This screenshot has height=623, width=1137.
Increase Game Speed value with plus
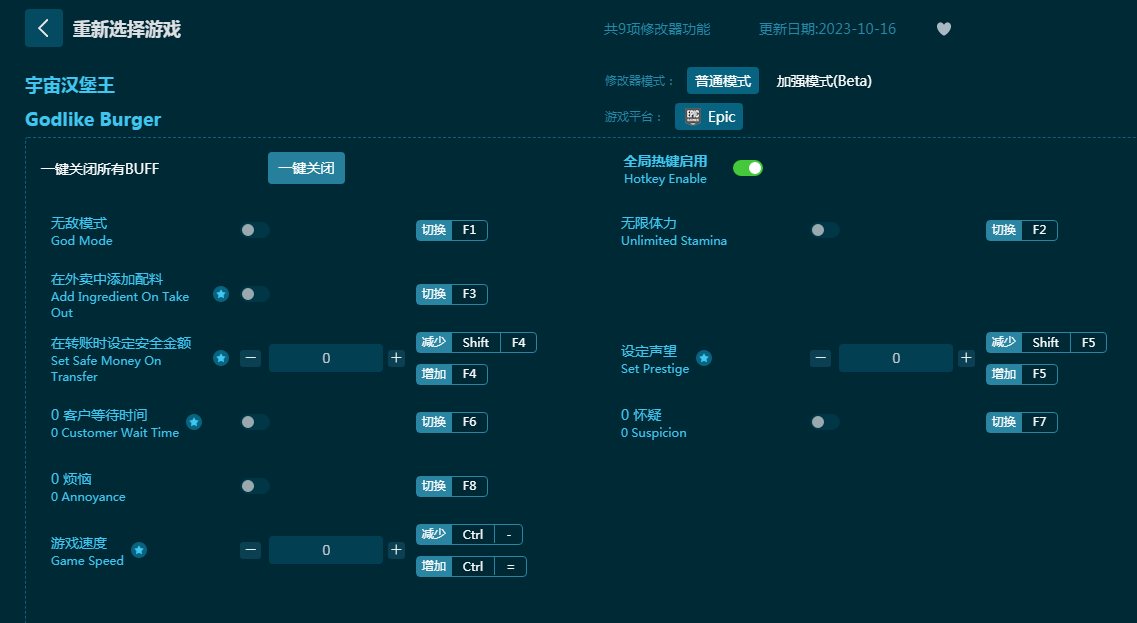click(396, 550)
